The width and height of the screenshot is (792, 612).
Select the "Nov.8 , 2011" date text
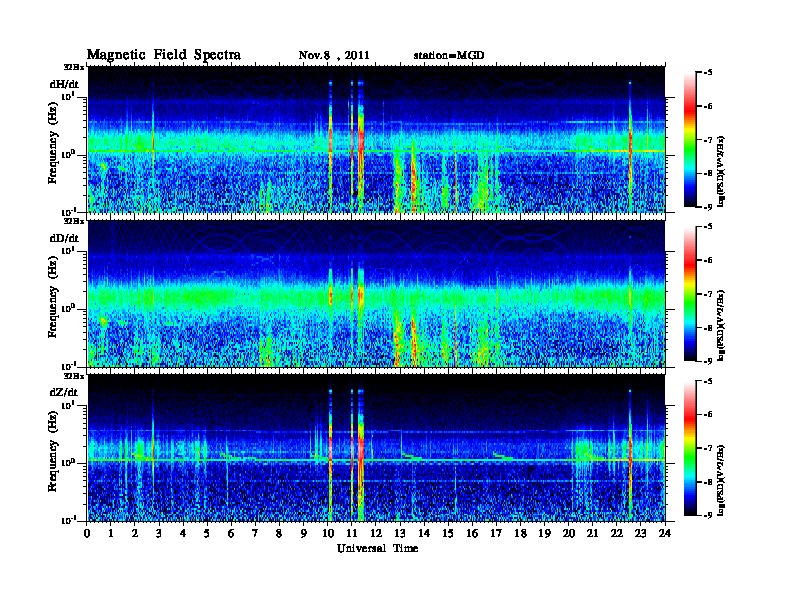pyautogui.click(x=334, y=56)
